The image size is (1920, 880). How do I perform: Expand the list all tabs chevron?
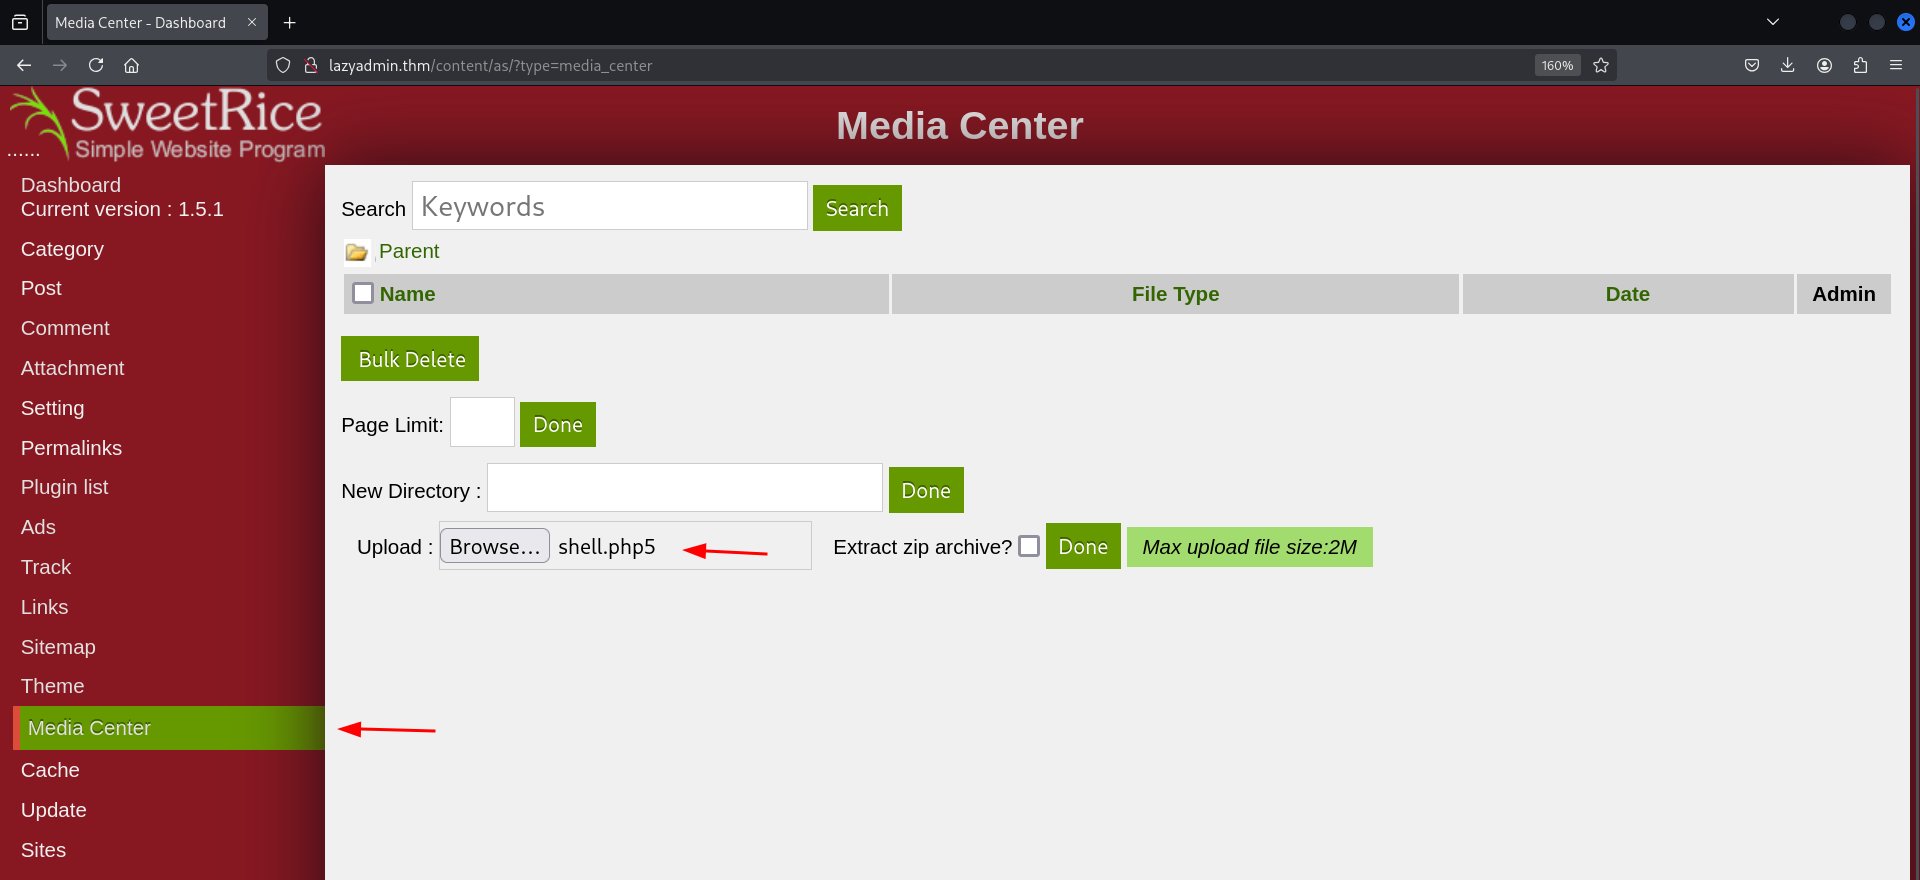pyautogui.click(x=1773, y=22)
